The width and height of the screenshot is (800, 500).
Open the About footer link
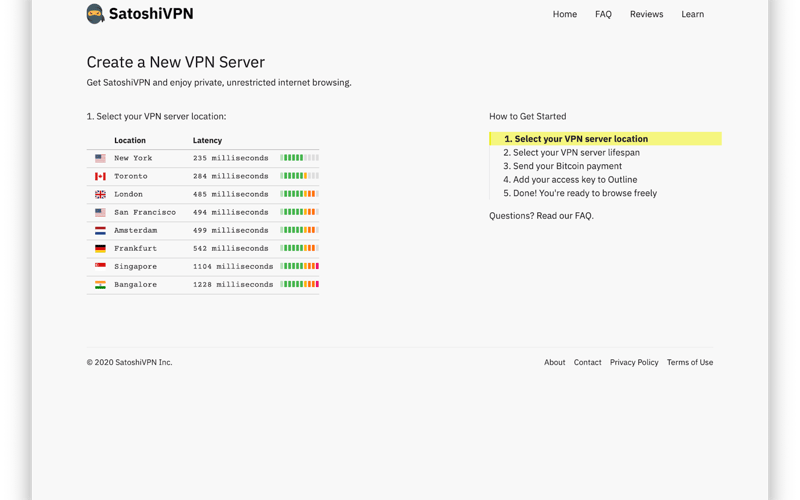(x=555, y=362)
